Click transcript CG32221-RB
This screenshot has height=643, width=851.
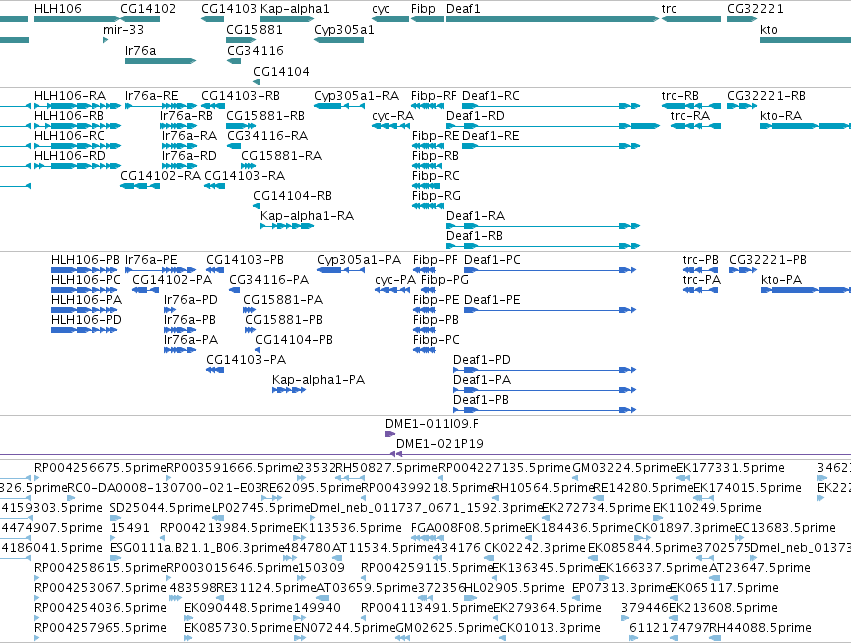coord(742,106)
